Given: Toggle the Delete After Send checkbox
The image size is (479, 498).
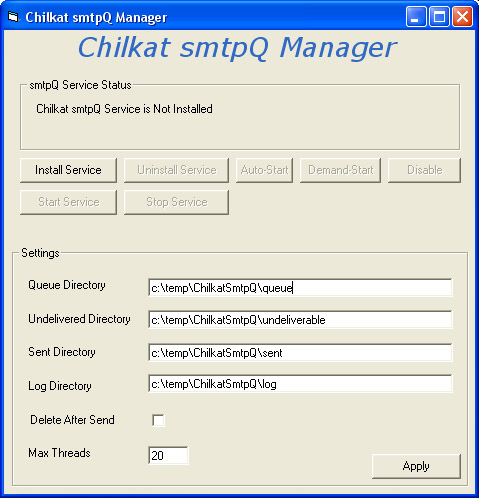Looking at the screenshot, I should [x=158, y=420].
